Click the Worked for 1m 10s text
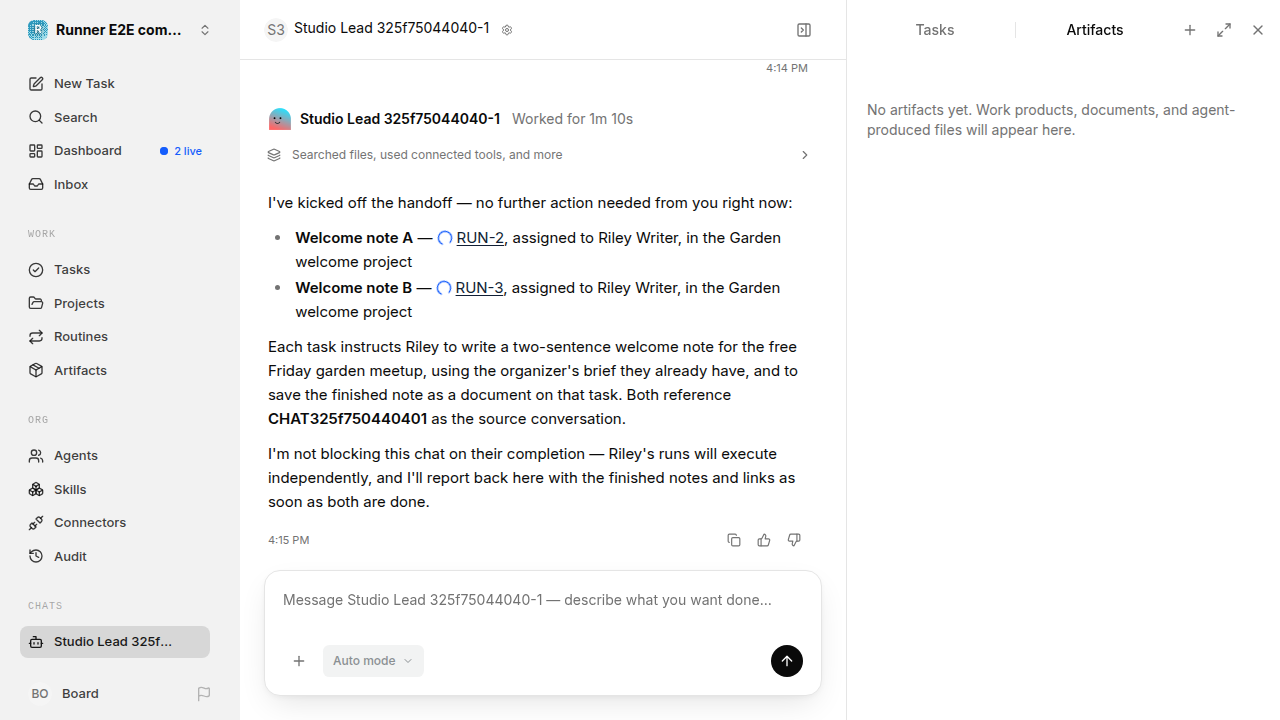This screenshot has width=1280, height=720. [572, 119]
